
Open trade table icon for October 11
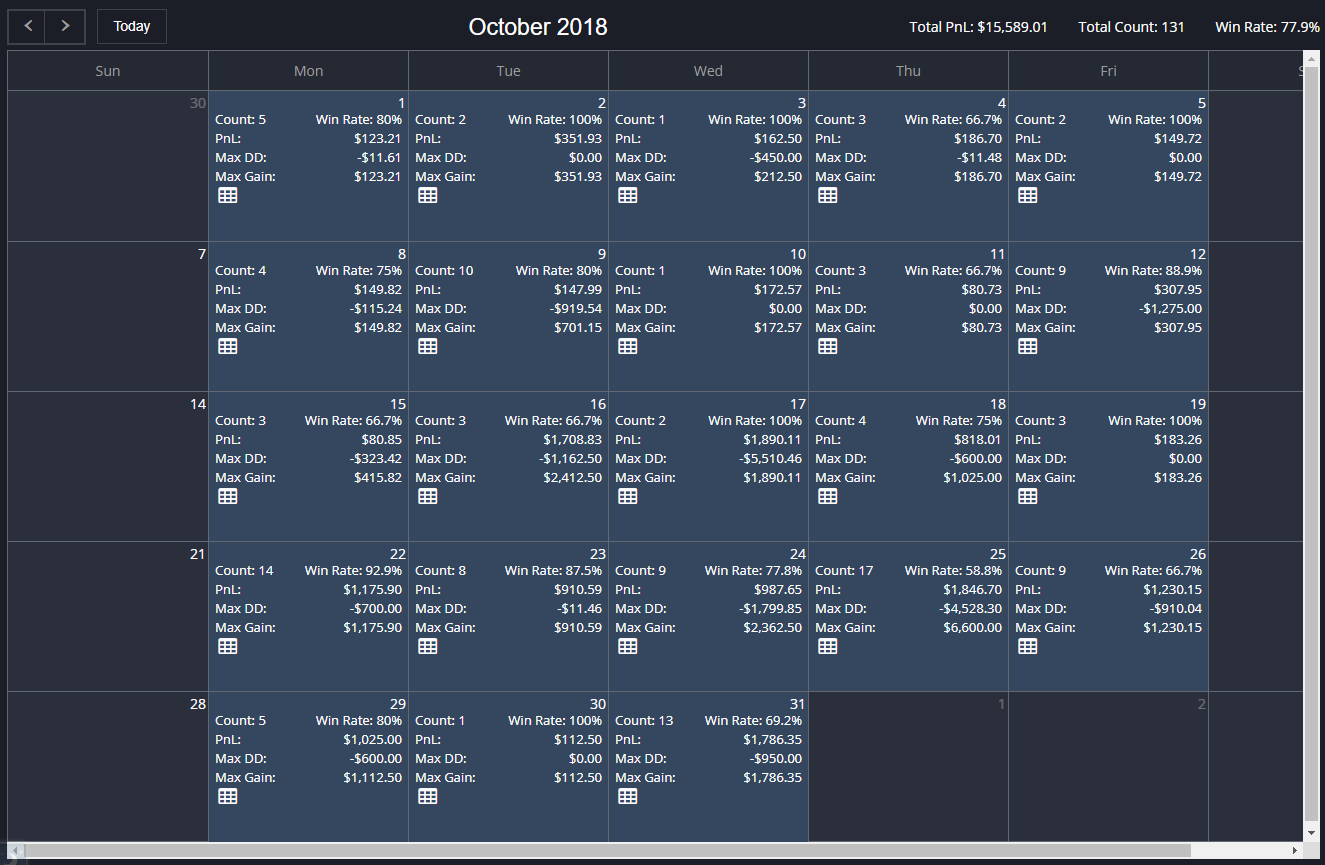828,346
